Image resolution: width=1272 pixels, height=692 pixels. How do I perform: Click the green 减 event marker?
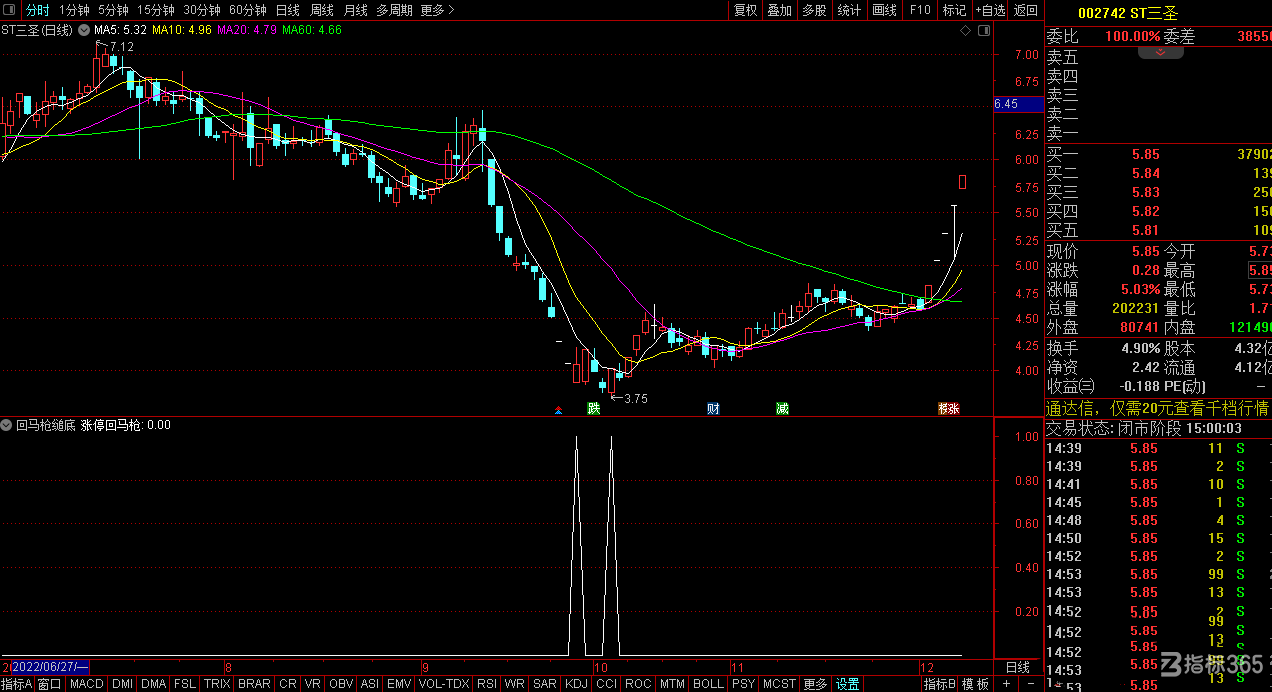click(782, 408)
